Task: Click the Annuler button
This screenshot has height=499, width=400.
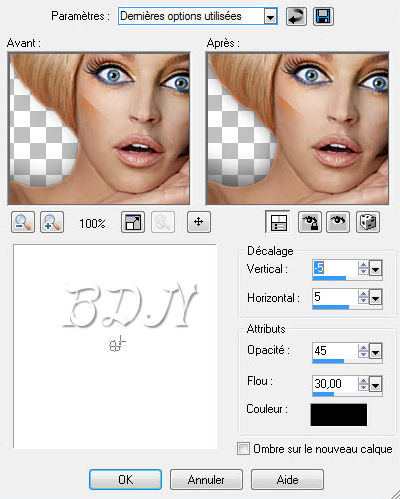Action: [206, 480]
